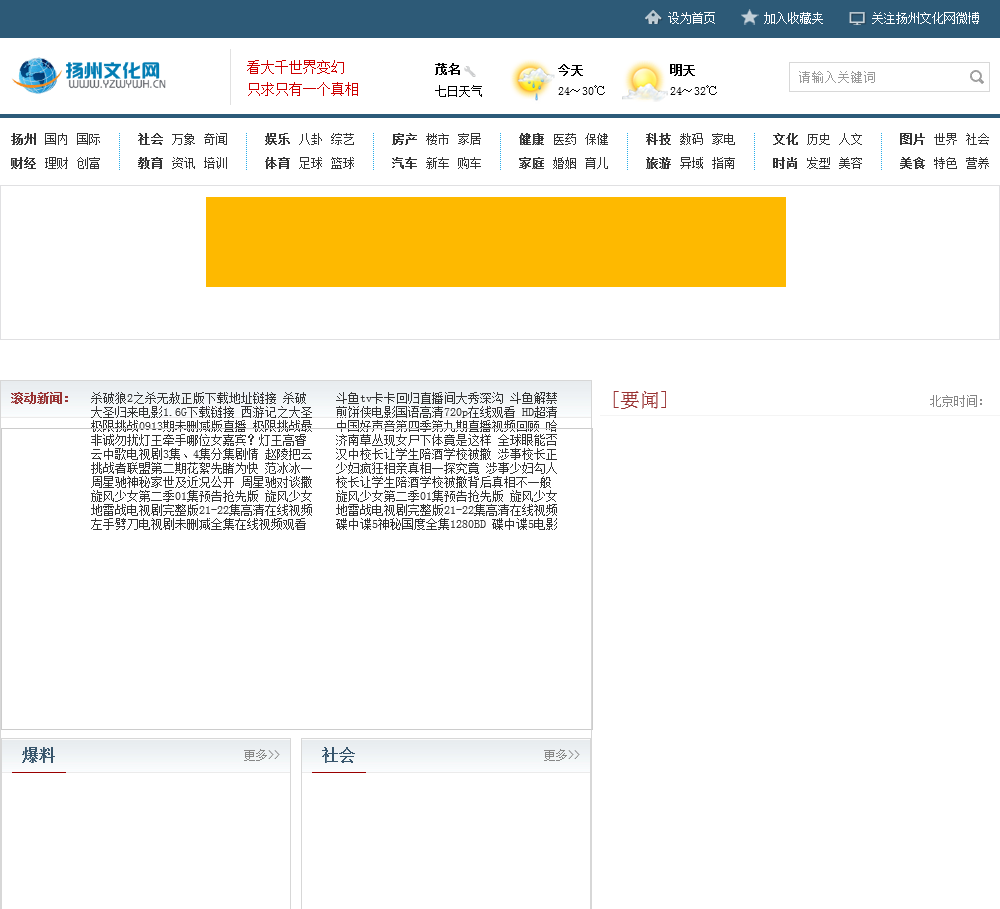Open 新车 nav item

pos(437,163)
